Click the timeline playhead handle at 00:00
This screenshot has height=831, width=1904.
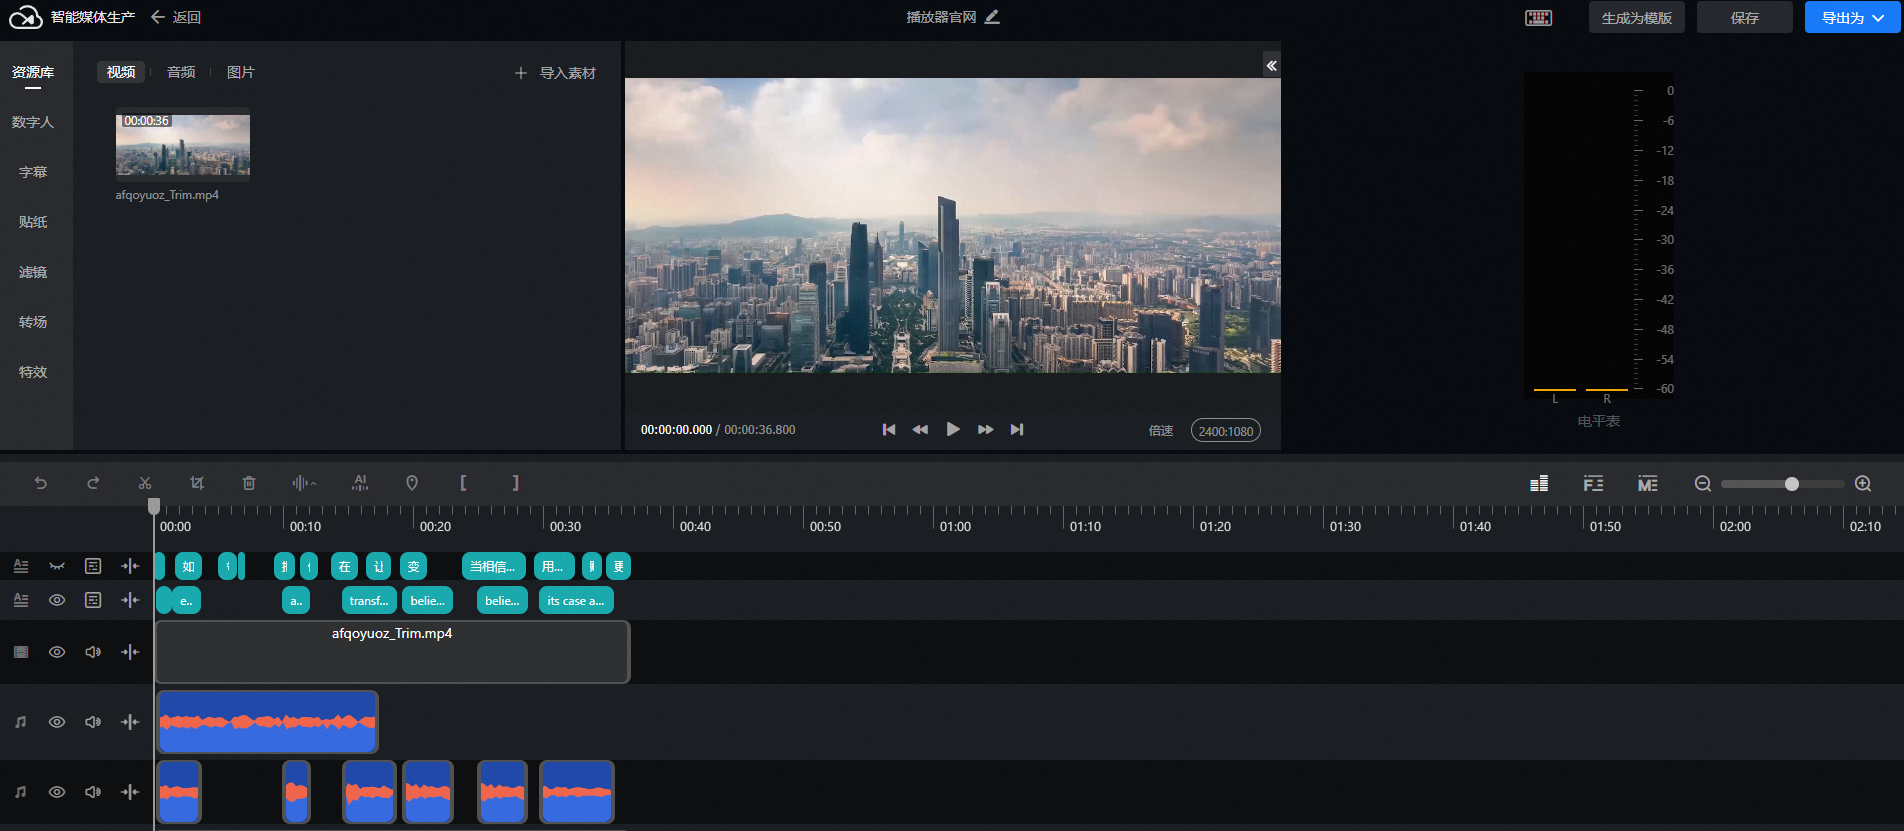tap(154, 506)
